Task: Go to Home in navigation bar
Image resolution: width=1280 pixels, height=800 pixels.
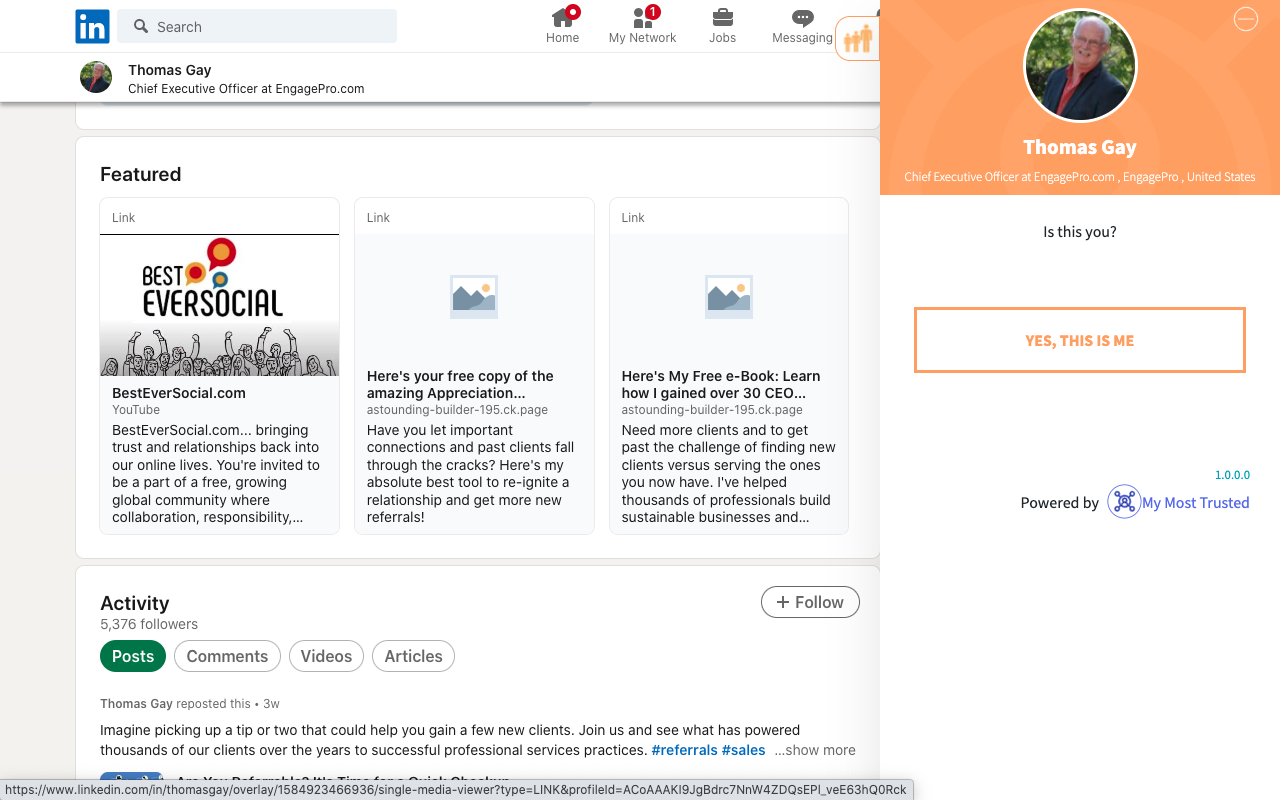Action: 562,26
